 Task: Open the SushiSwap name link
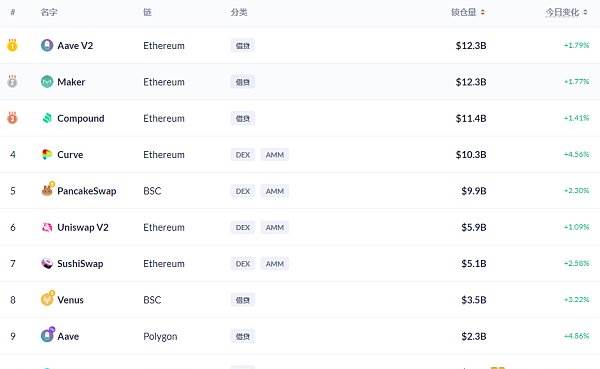tap(80, 264)
